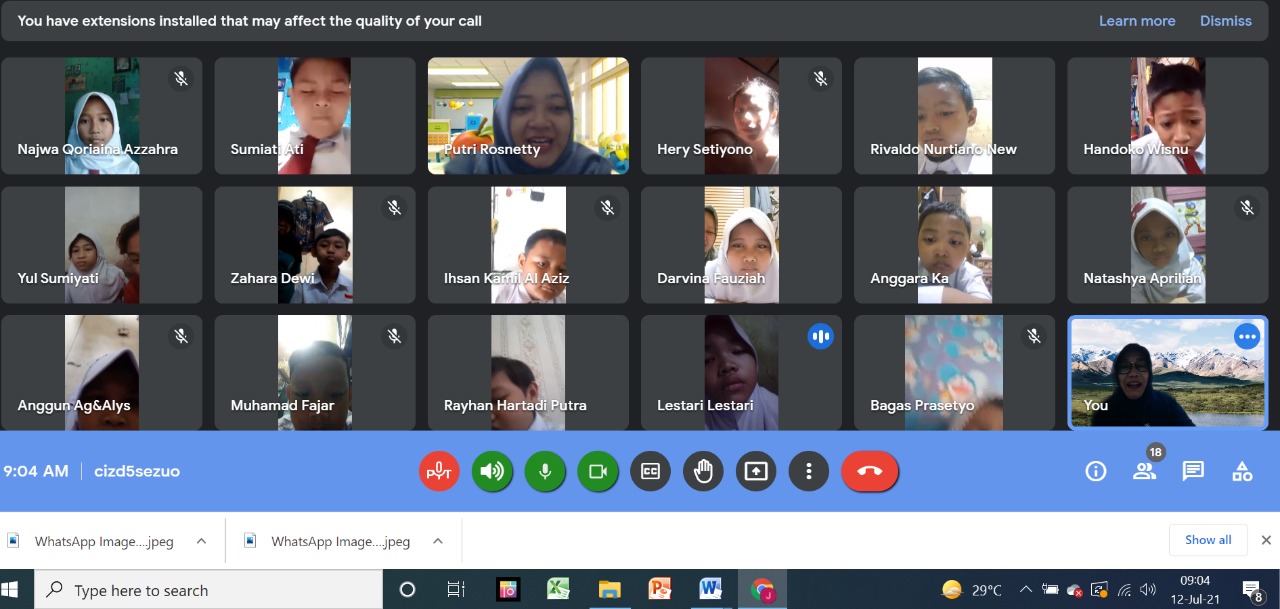This screenshot has width=1280, height=609.
Task: Turn off the camera
Action: coord(598,471)
